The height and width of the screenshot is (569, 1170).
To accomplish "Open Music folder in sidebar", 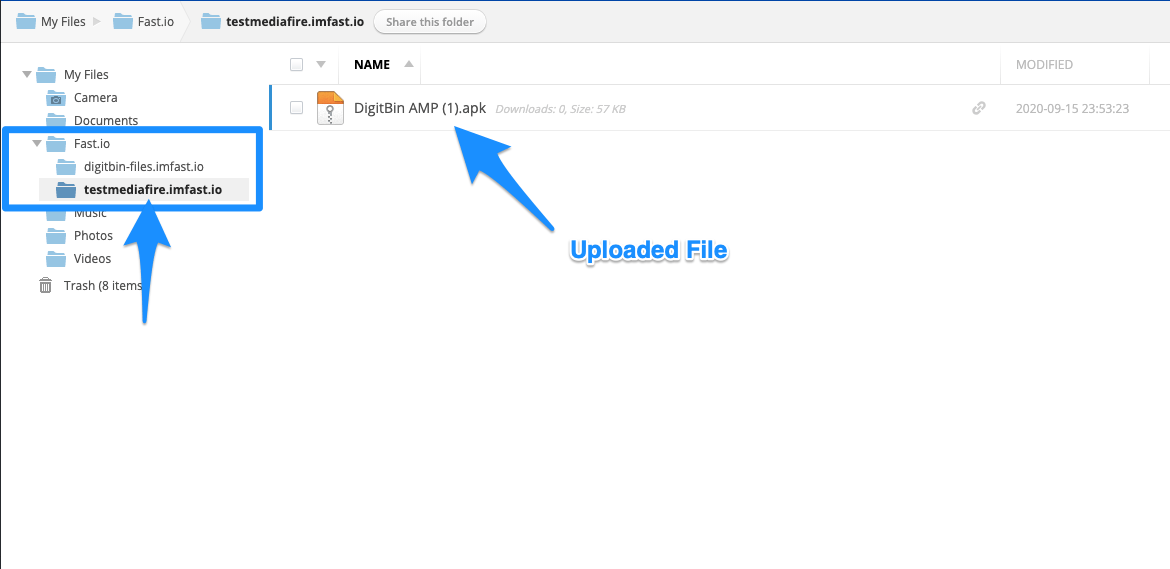I will click(x=90, y=213).
